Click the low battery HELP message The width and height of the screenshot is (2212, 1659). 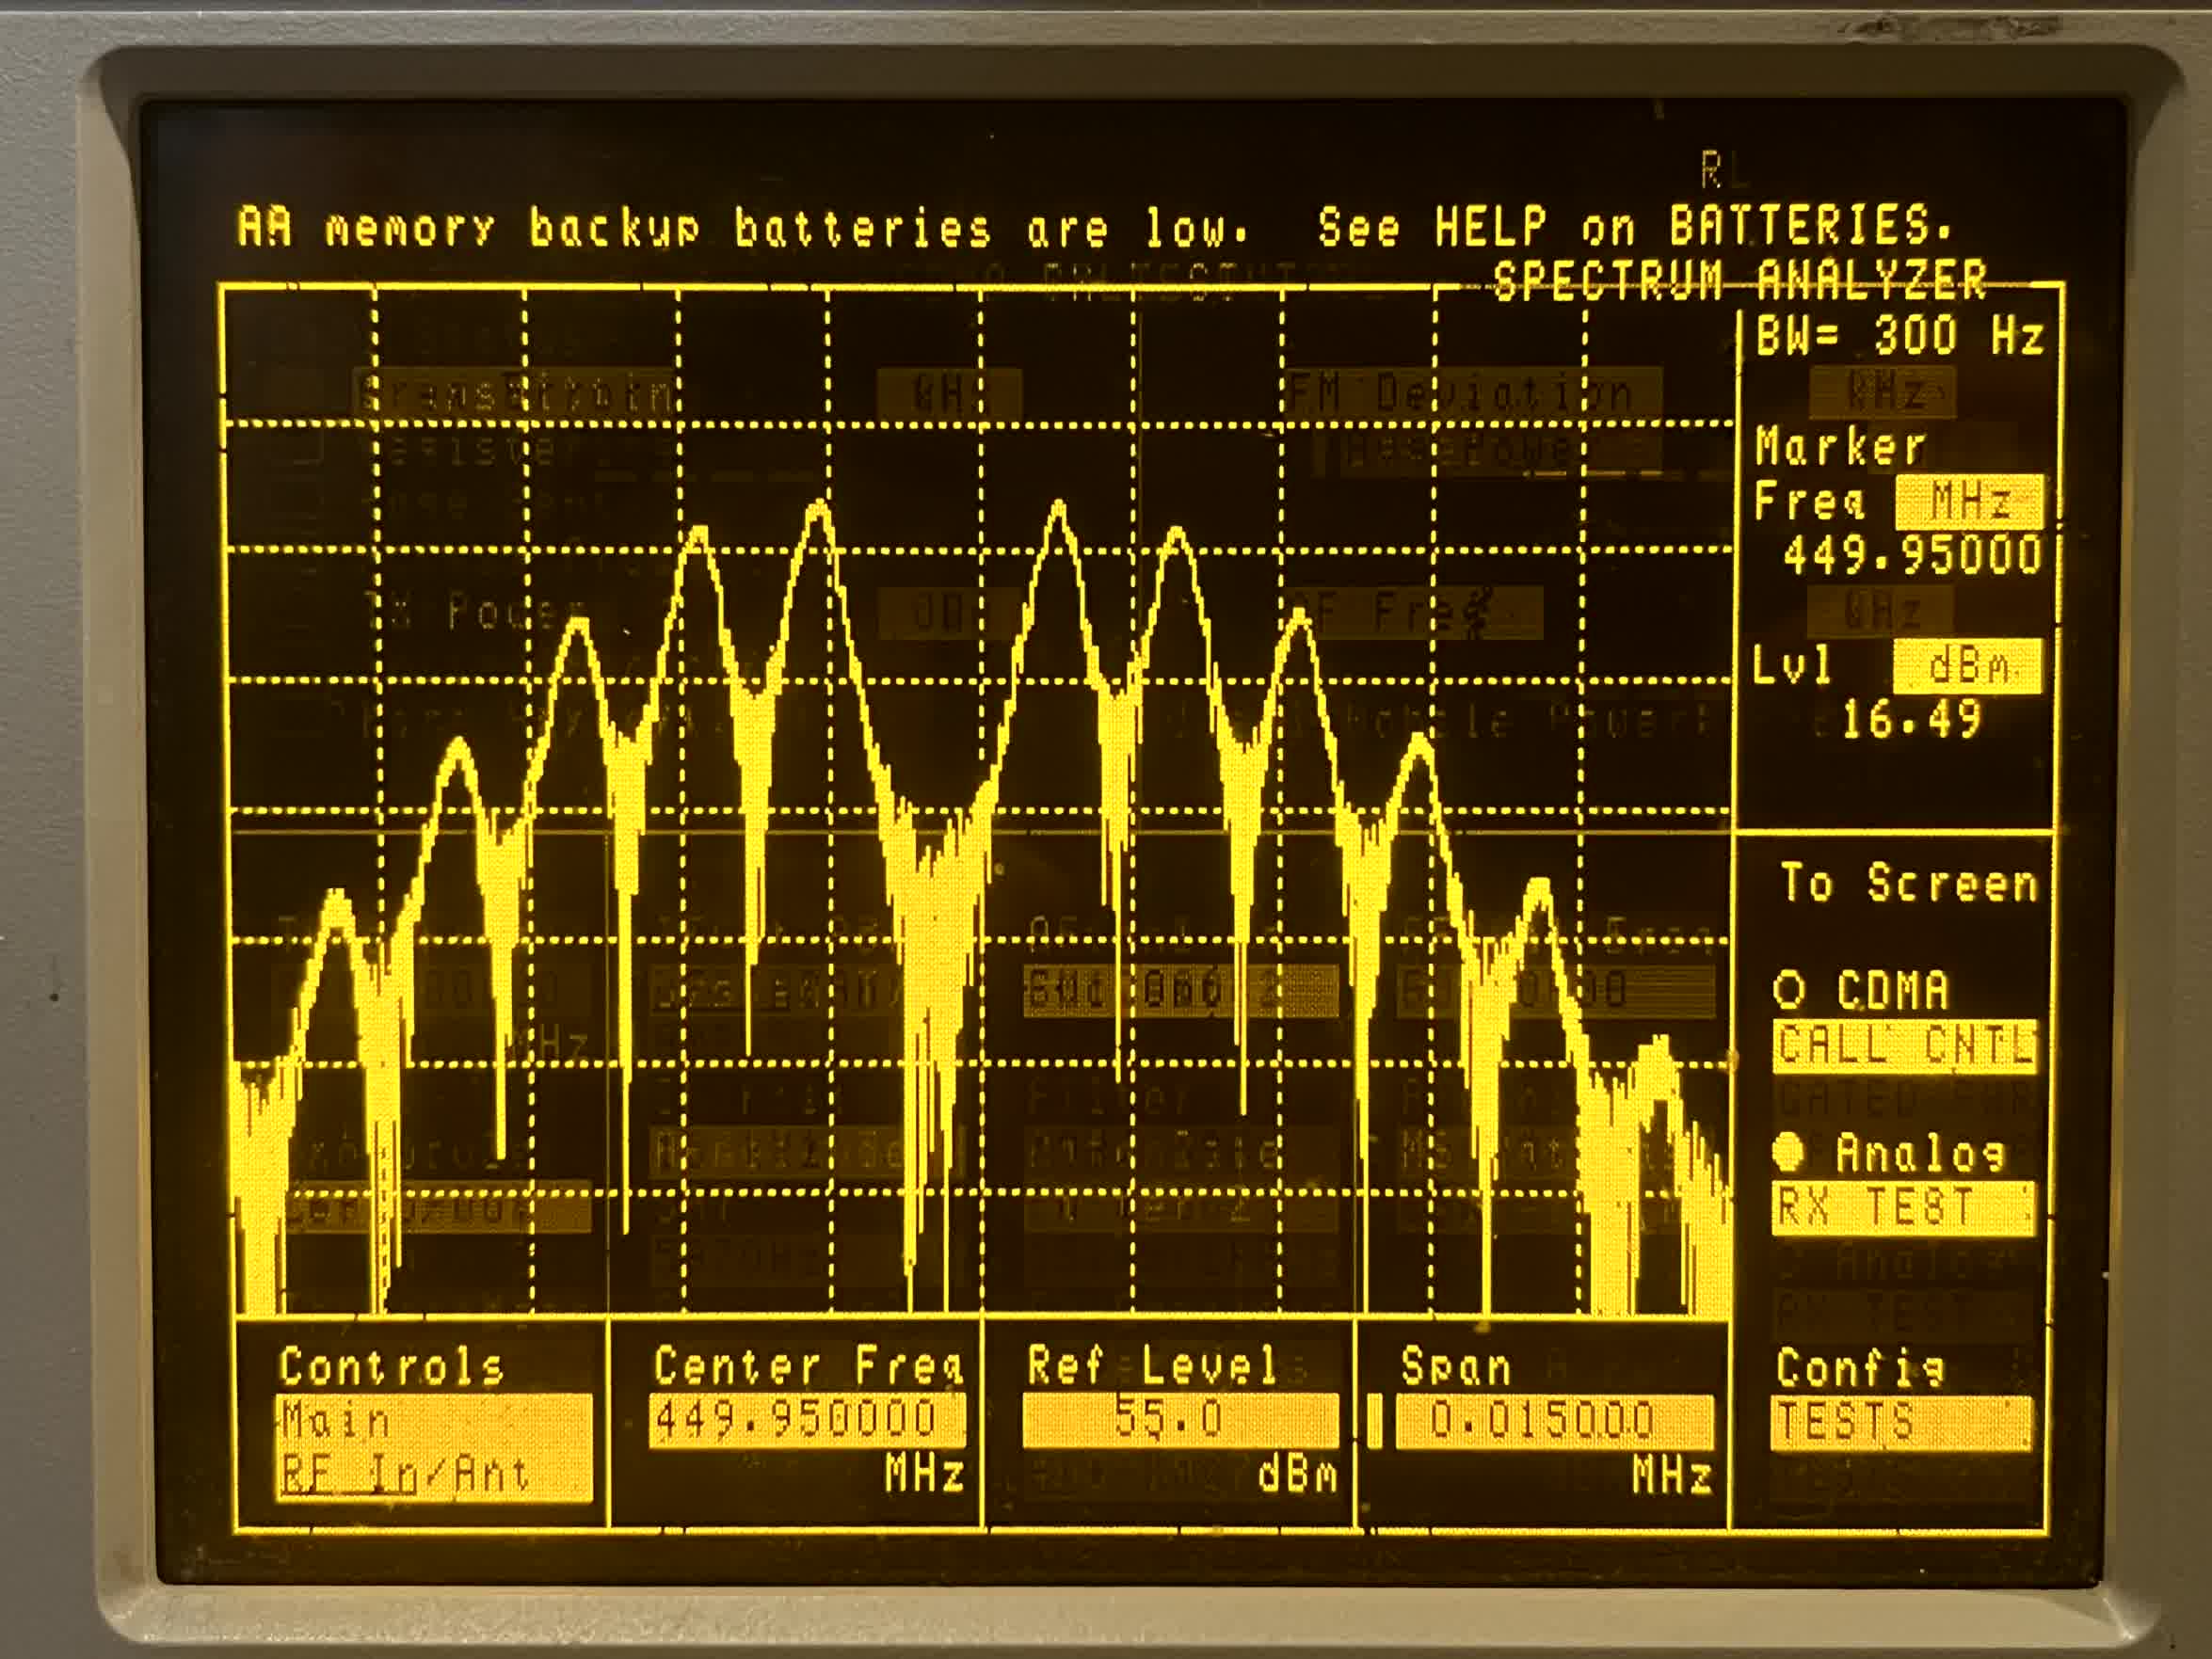(x=1094, y=228)
